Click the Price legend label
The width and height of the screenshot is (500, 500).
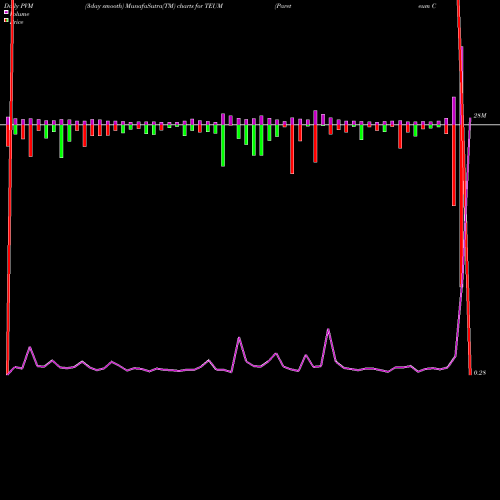pos(17,22)
